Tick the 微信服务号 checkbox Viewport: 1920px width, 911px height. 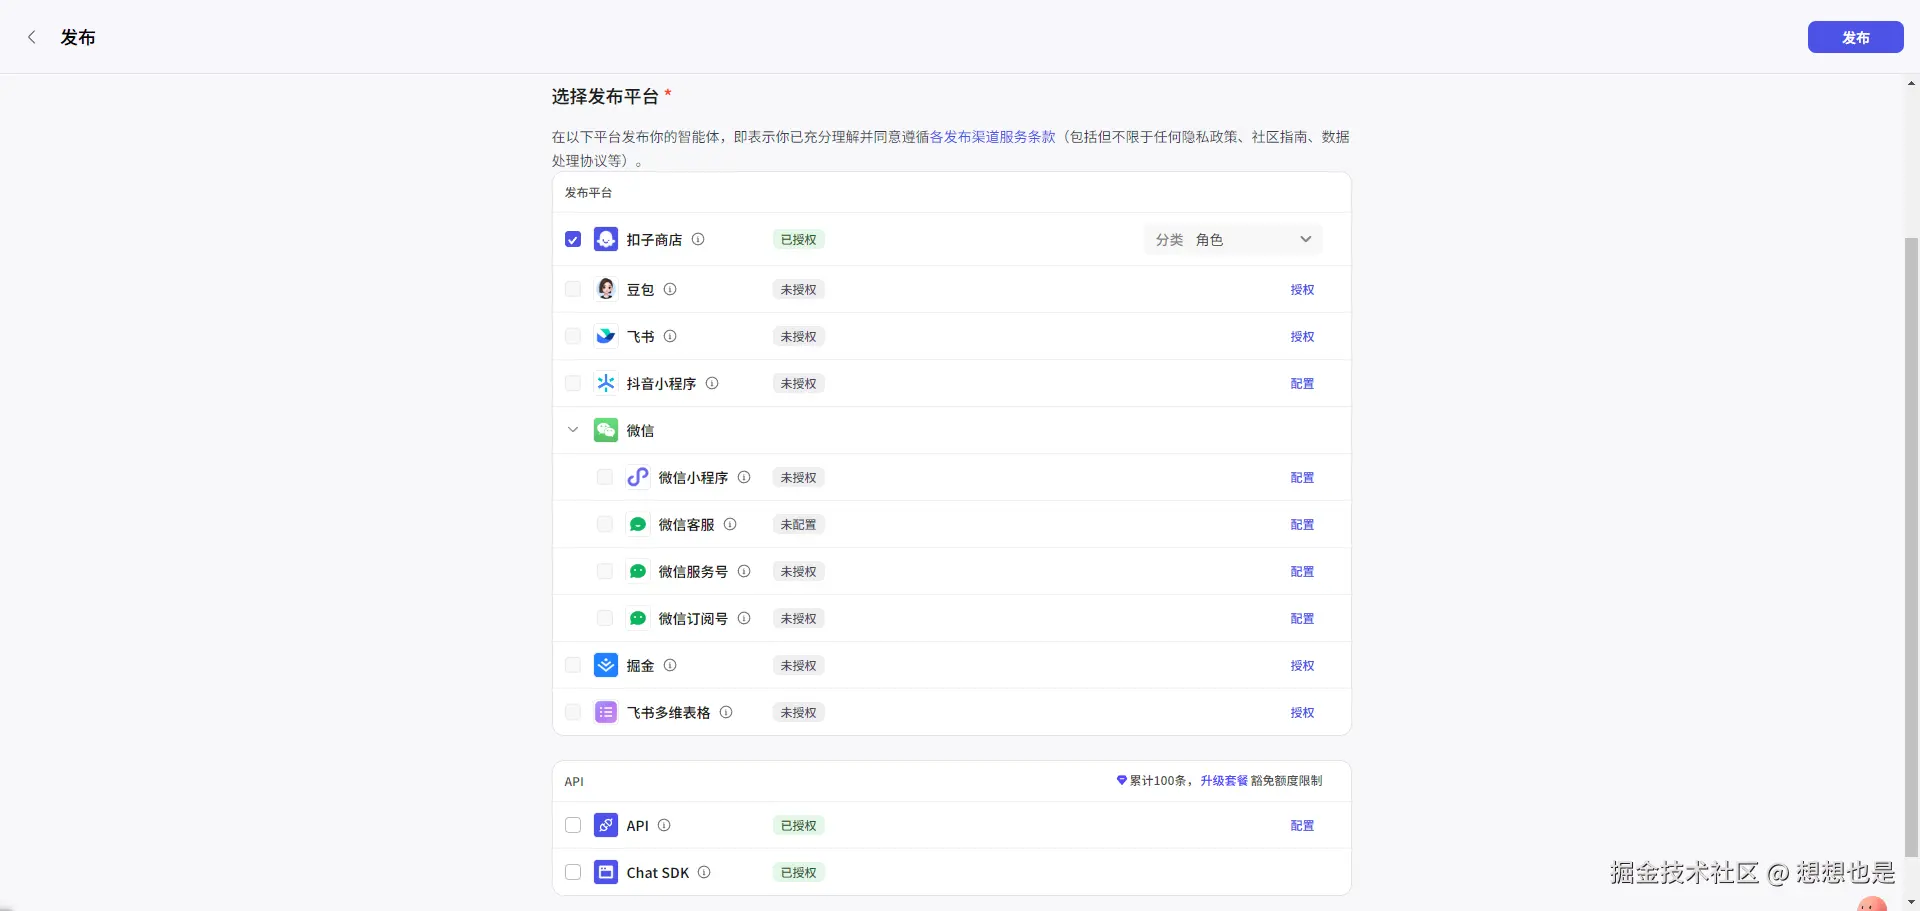605,571
